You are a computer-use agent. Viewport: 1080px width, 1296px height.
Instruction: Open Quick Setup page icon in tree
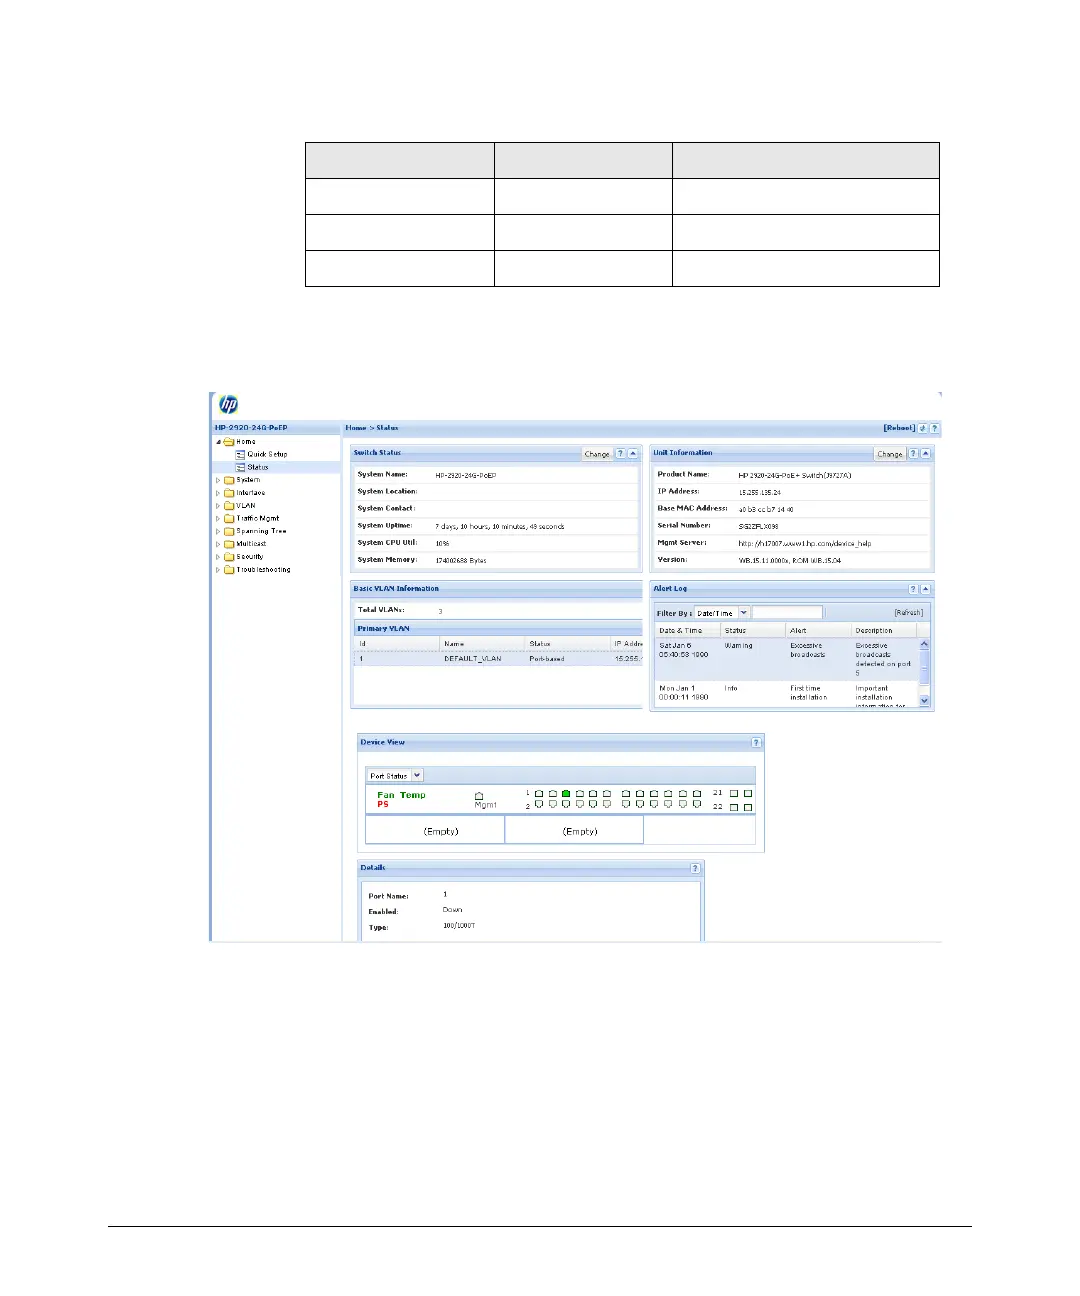click(x=241, y=454)
